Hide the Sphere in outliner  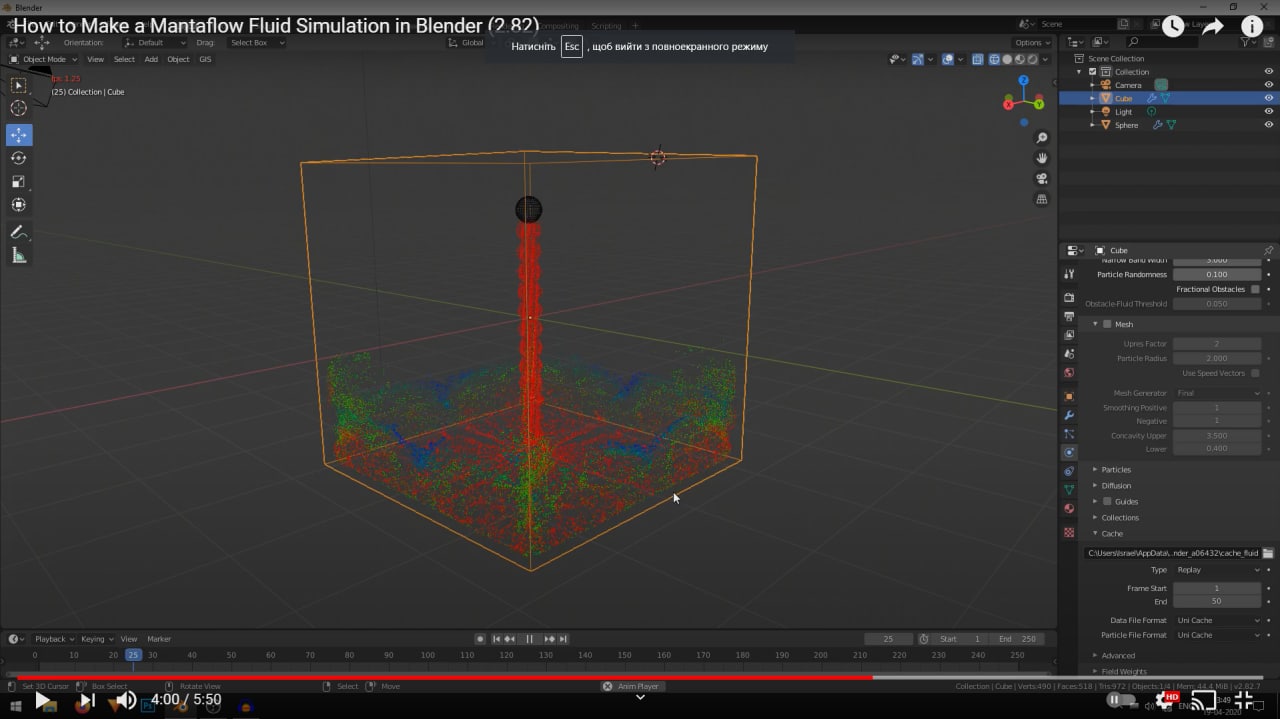tap(1269, 125)
